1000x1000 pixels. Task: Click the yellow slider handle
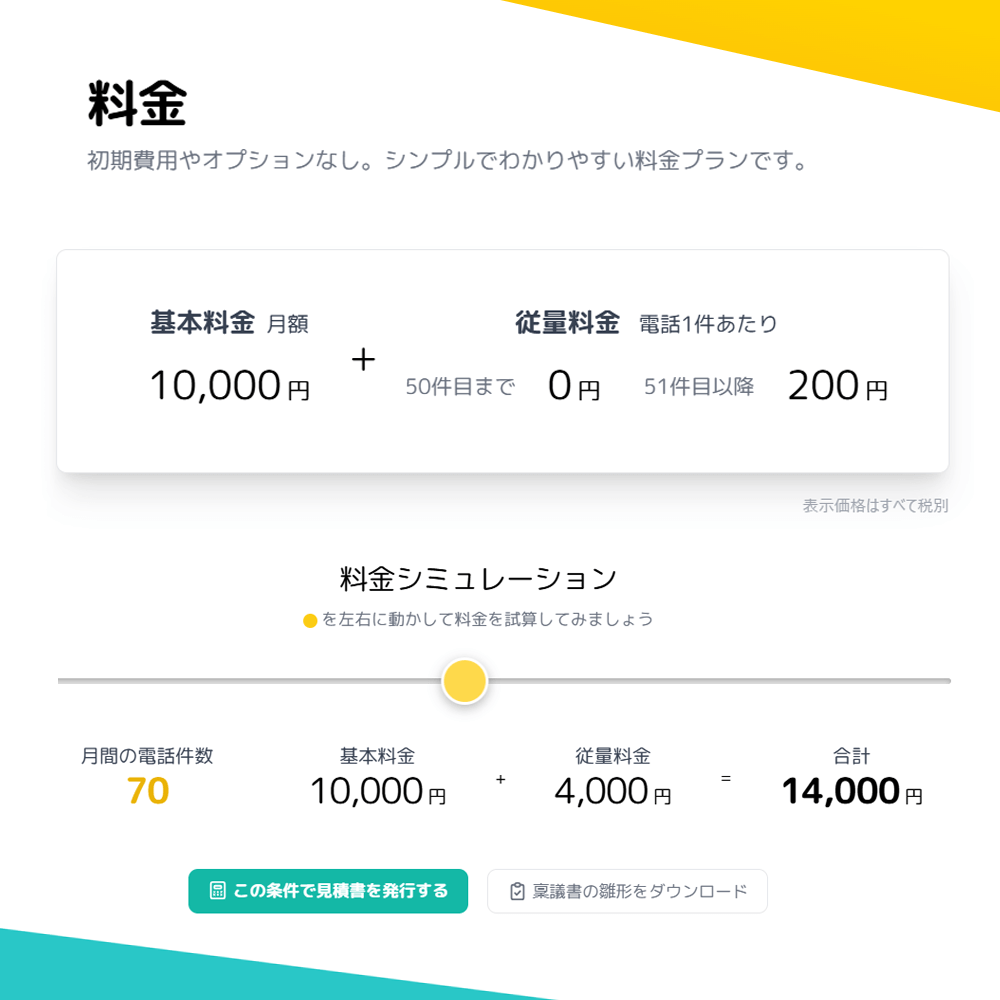click(465, 681)
